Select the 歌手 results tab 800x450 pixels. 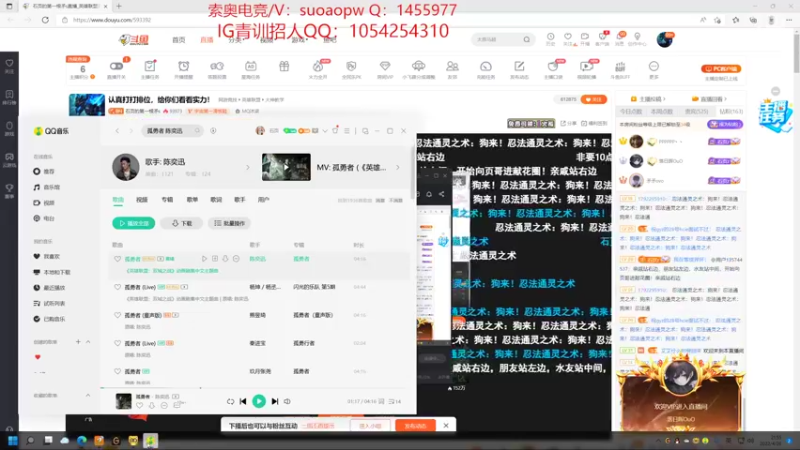click(x=240, y=199)
